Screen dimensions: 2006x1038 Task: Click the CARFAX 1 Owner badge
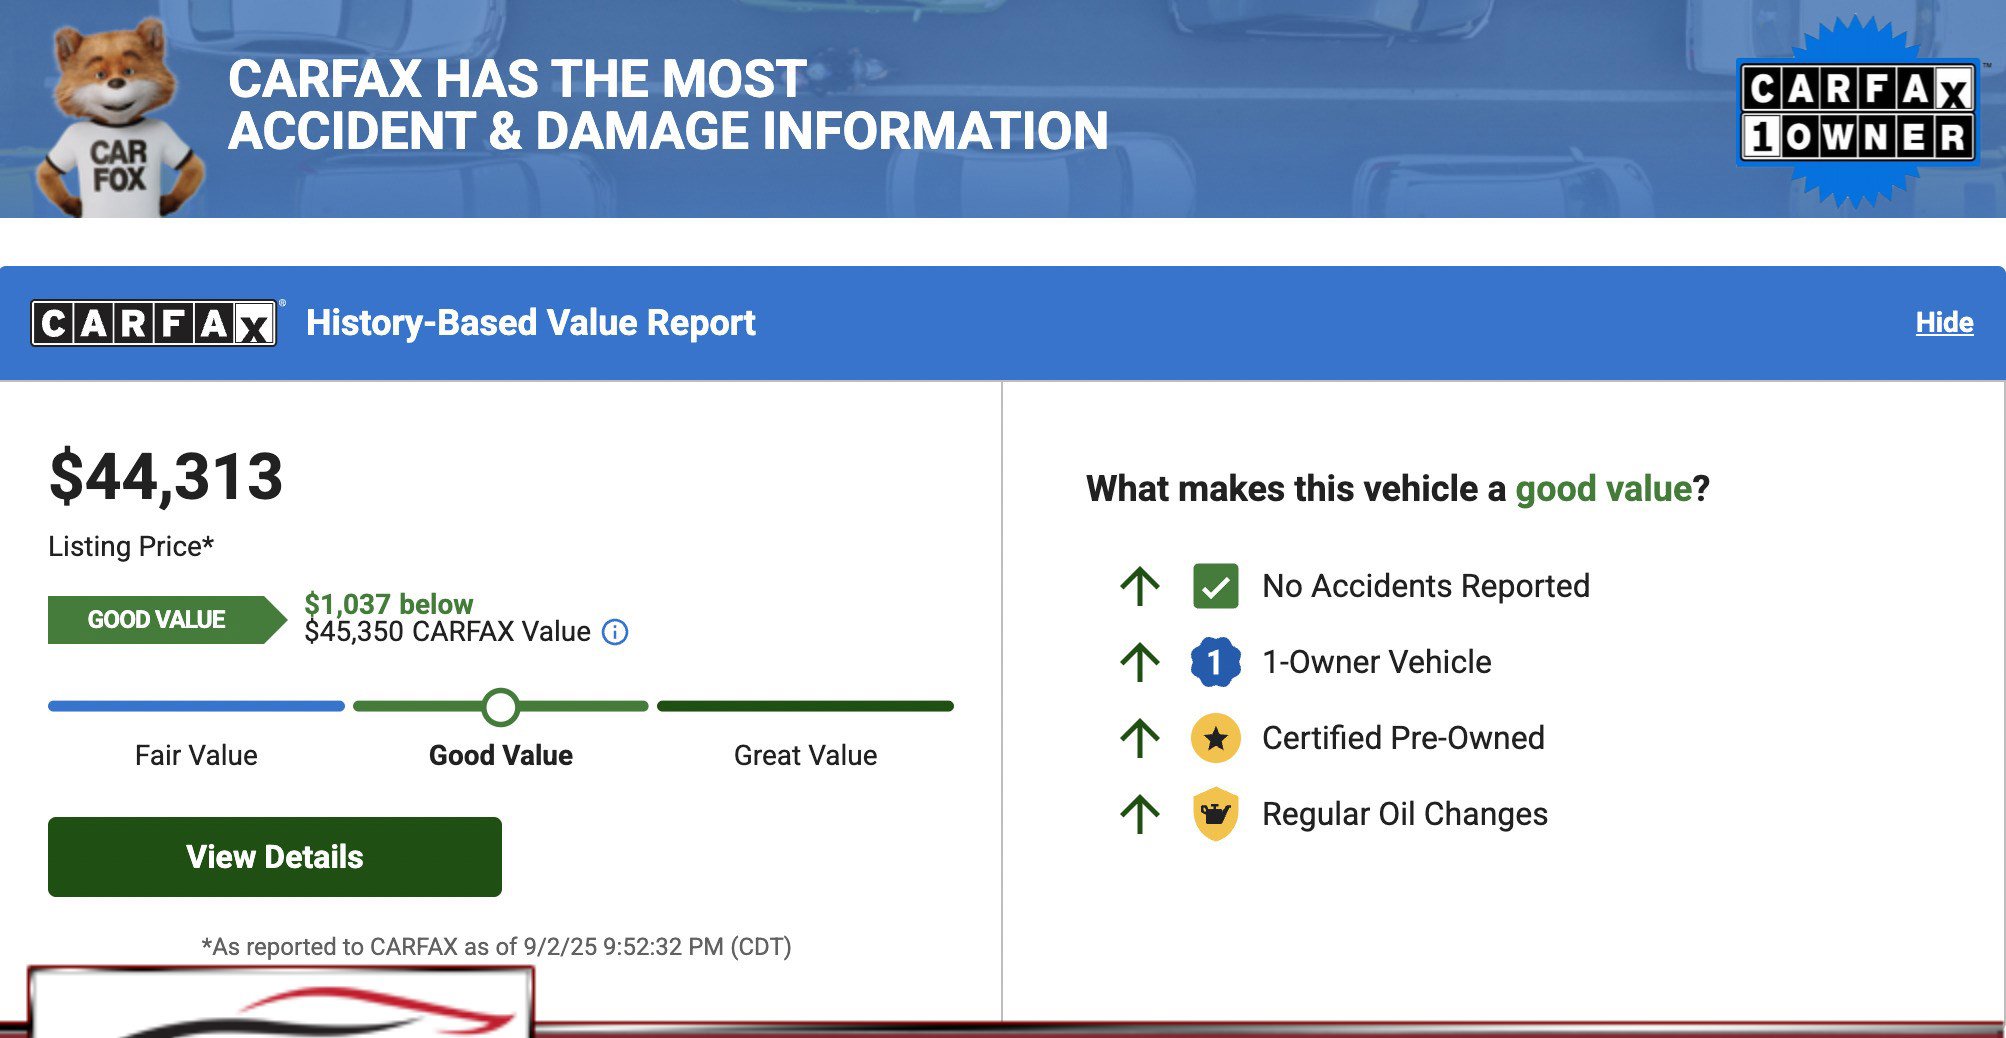[x=1857, y=112]
